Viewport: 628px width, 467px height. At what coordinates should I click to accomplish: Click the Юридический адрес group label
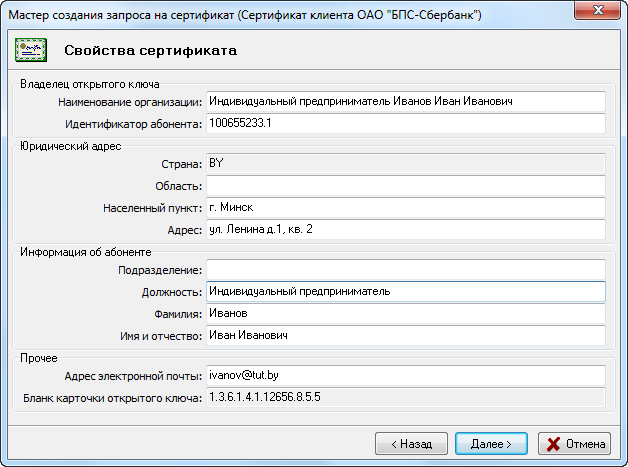pos(70,146)
